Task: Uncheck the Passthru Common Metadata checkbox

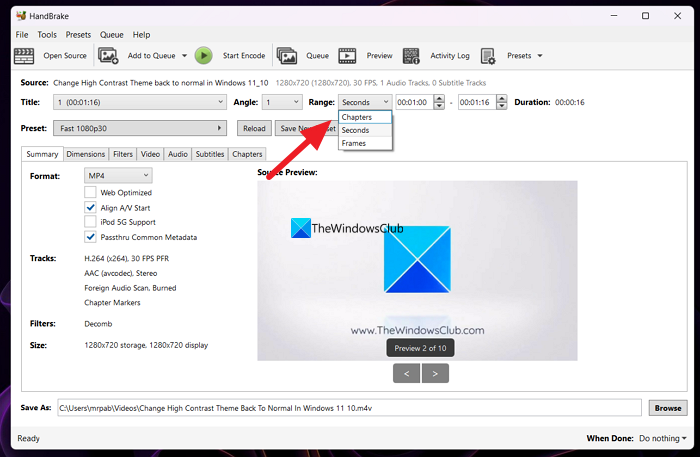Action: (x=90, y=237)
